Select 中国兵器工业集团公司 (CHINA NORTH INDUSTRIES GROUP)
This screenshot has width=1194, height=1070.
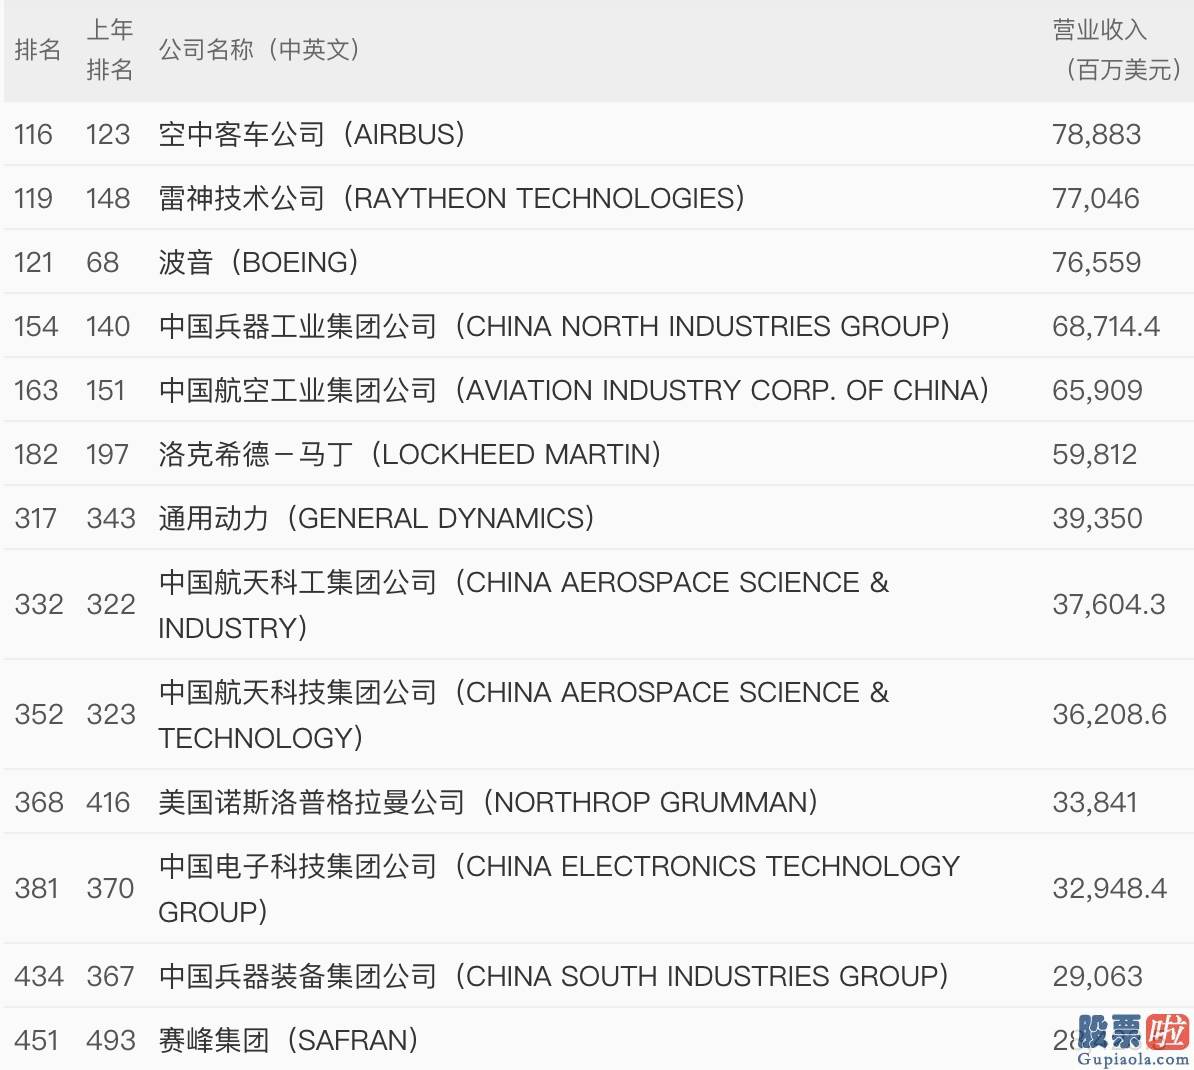(x=554, y=326)
